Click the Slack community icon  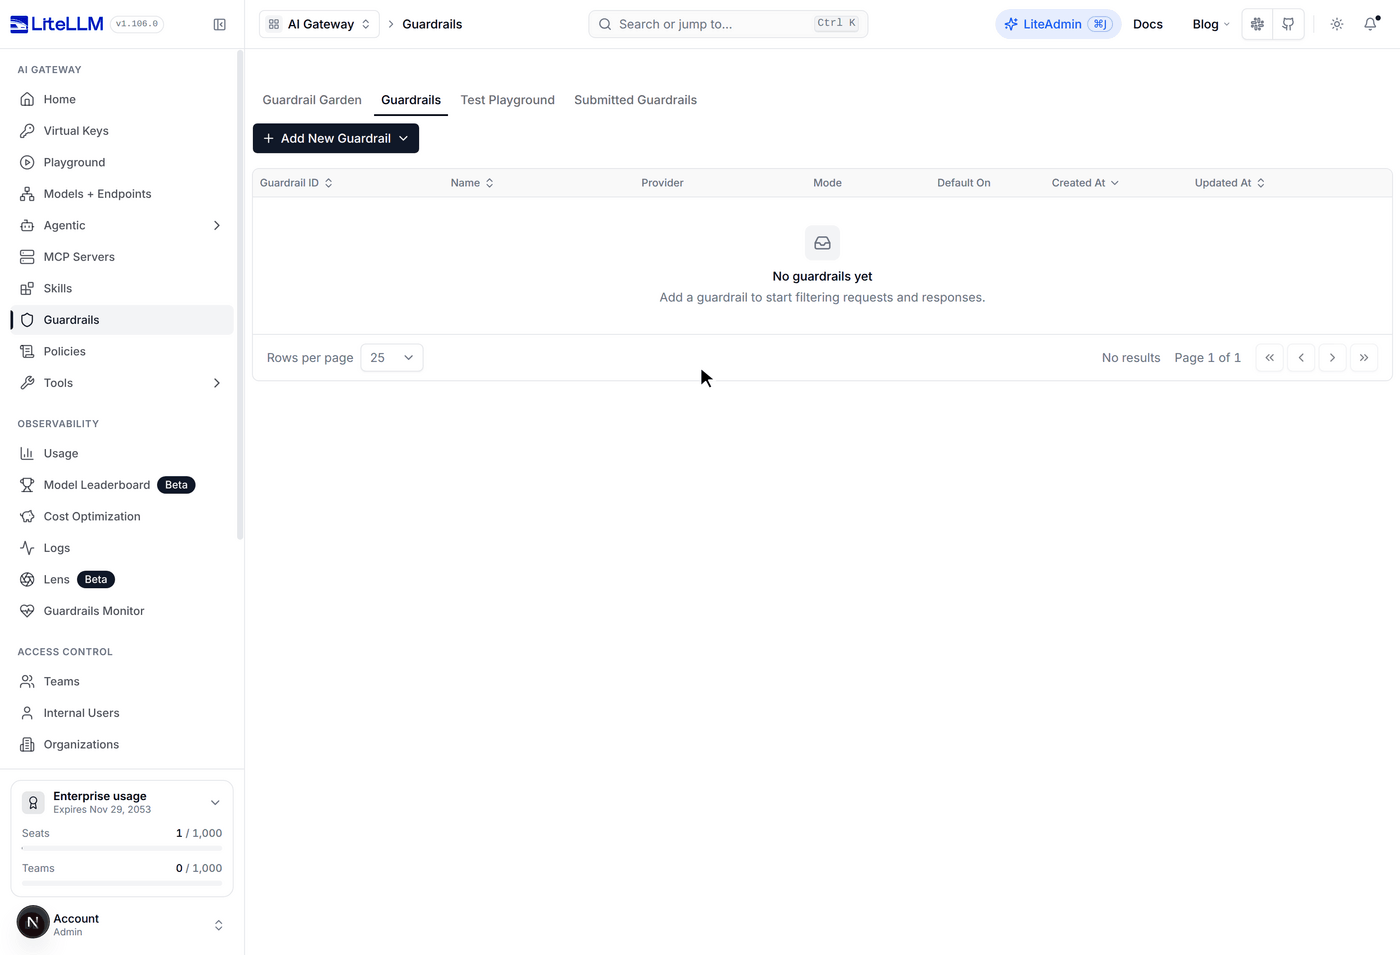(x=1257, y=24)
